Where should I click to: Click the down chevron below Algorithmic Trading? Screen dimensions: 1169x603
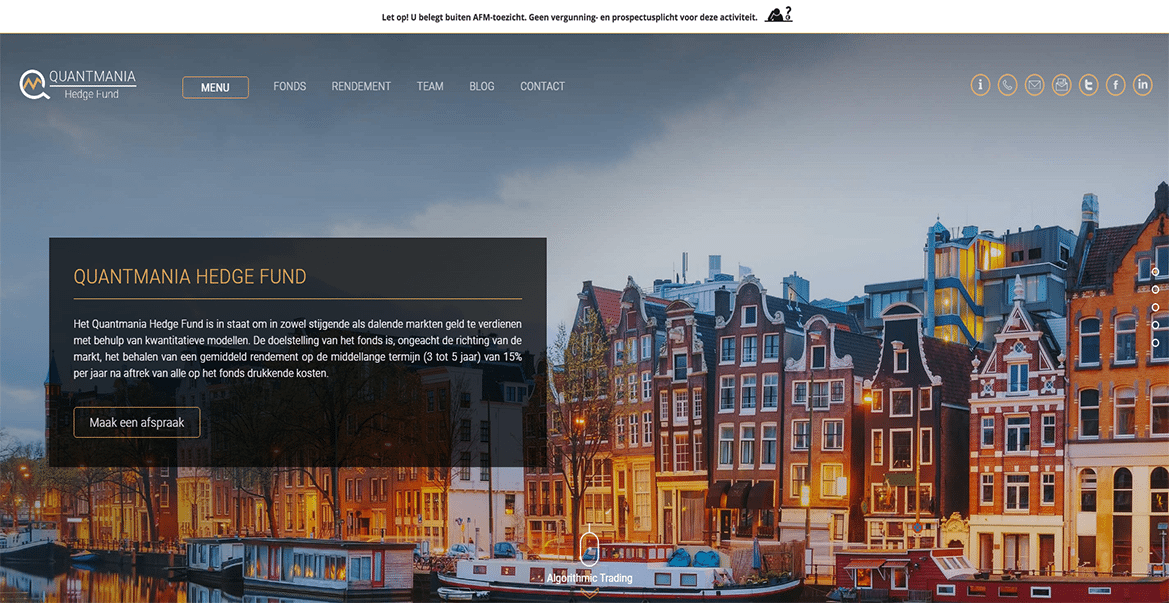590,593
